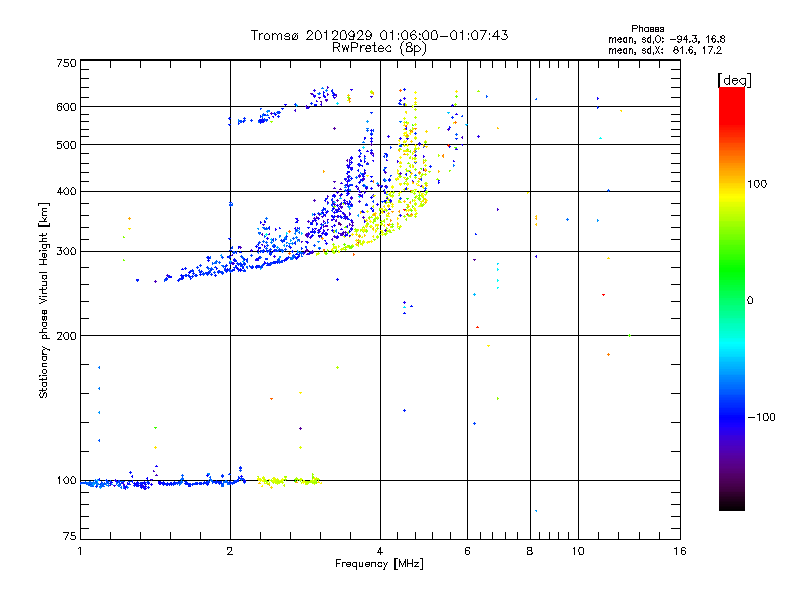
Task: Click the x-axis tick label '2'
Action: [x=230, y=551]
